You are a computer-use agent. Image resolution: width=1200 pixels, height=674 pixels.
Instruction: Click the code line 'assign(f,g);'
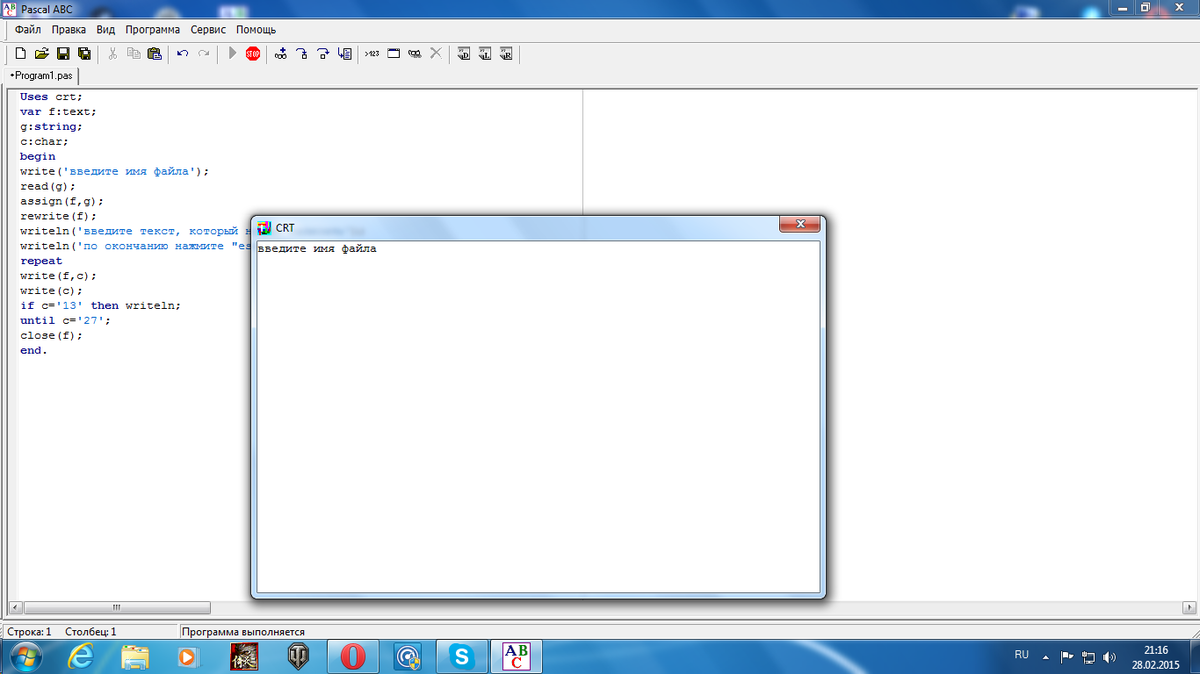[62, 201]
